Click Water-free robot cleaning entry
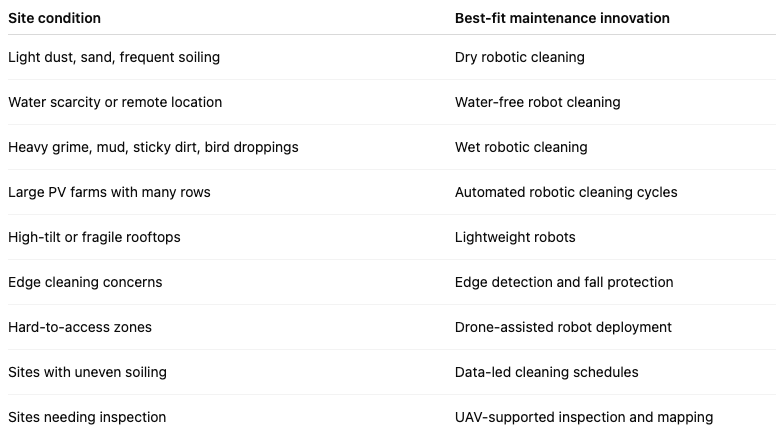Image resolution: width=781 pixels, height=438 pixels. (x=537, y=102)
